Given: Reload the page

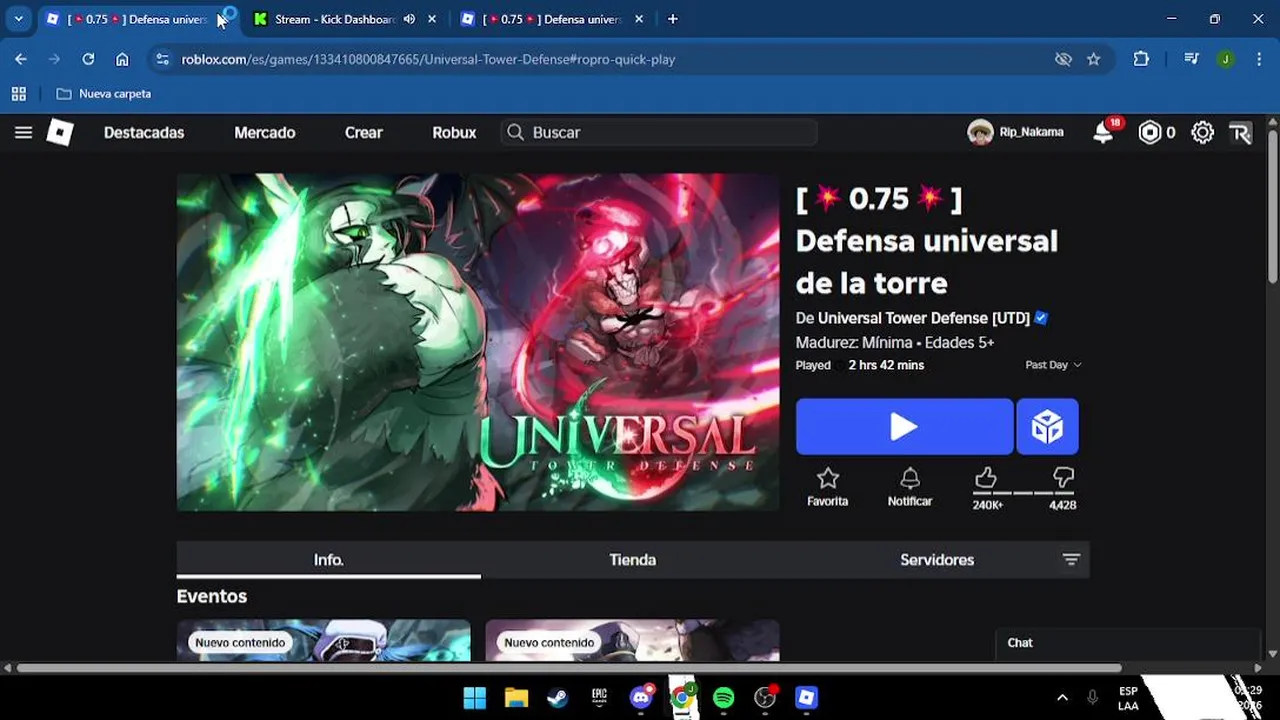Looking at the screenshot, I should coord(88,59).
